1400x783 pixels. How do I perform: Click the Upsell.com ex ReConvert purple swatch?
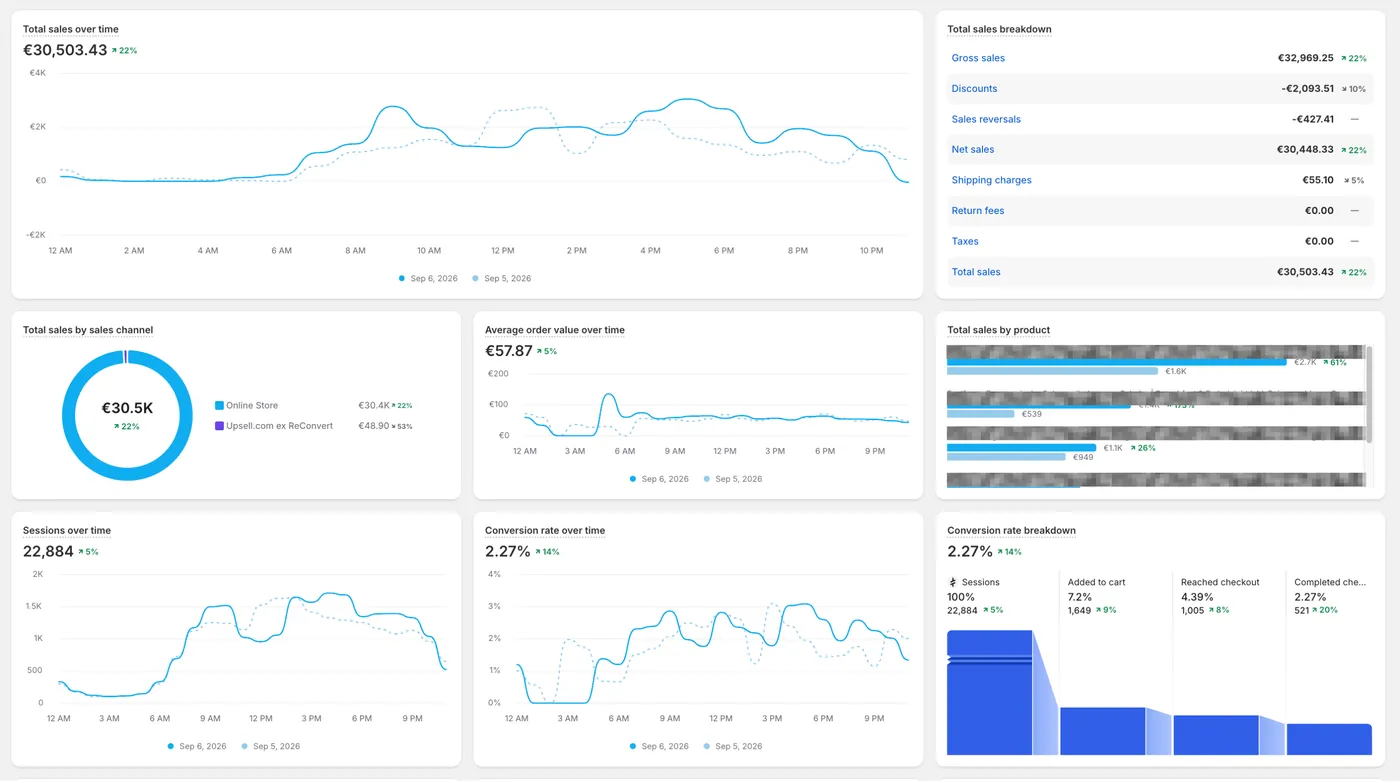(219, 425)
